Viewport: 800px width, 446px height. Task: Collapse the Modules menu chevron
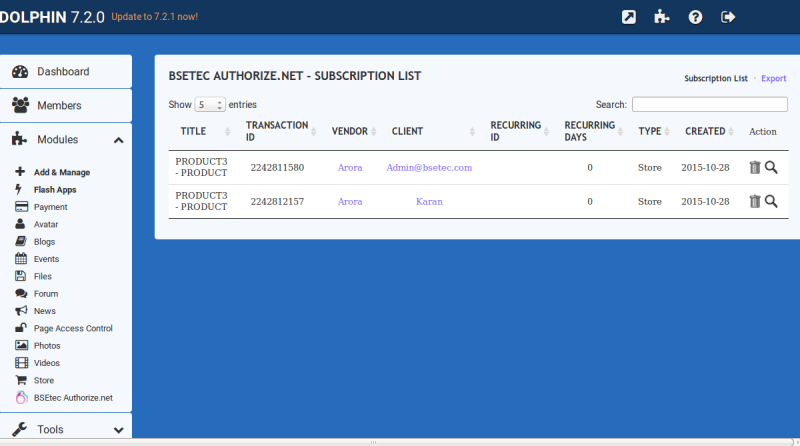(x=118, y=140)
